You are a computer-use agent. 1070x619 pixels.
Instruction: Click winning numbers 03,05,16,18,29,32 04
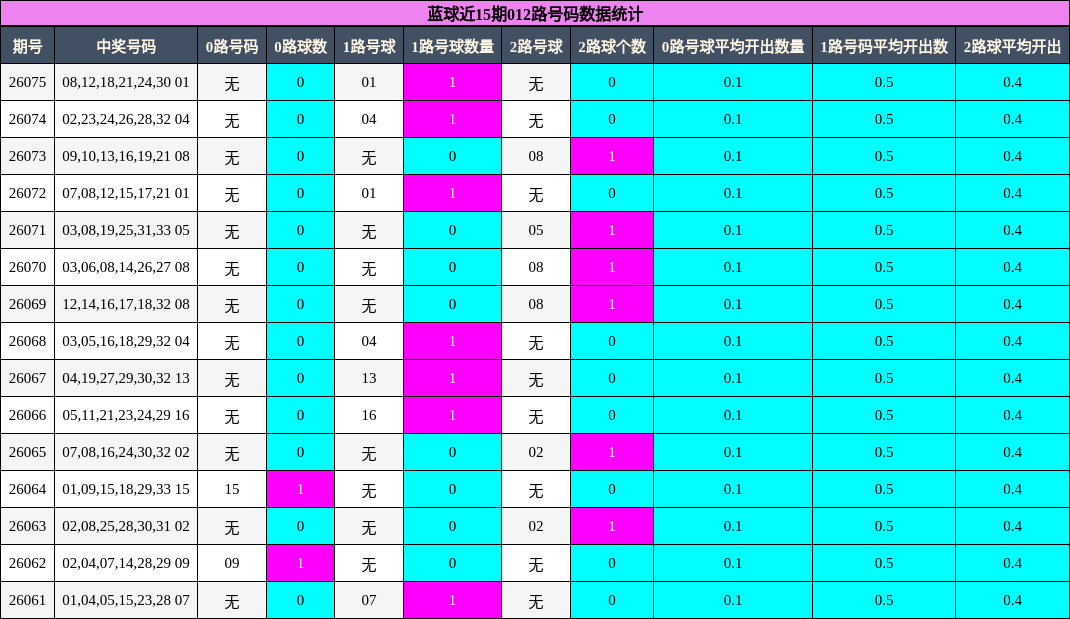(126, 341)
